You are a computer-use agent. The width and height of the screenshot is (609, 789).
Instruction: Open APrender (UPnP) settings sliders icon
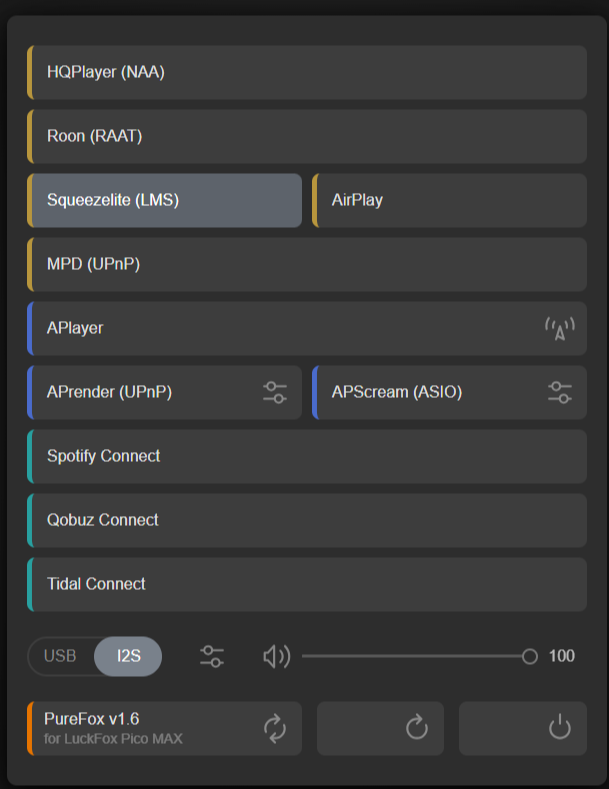[x=275, y=392]
